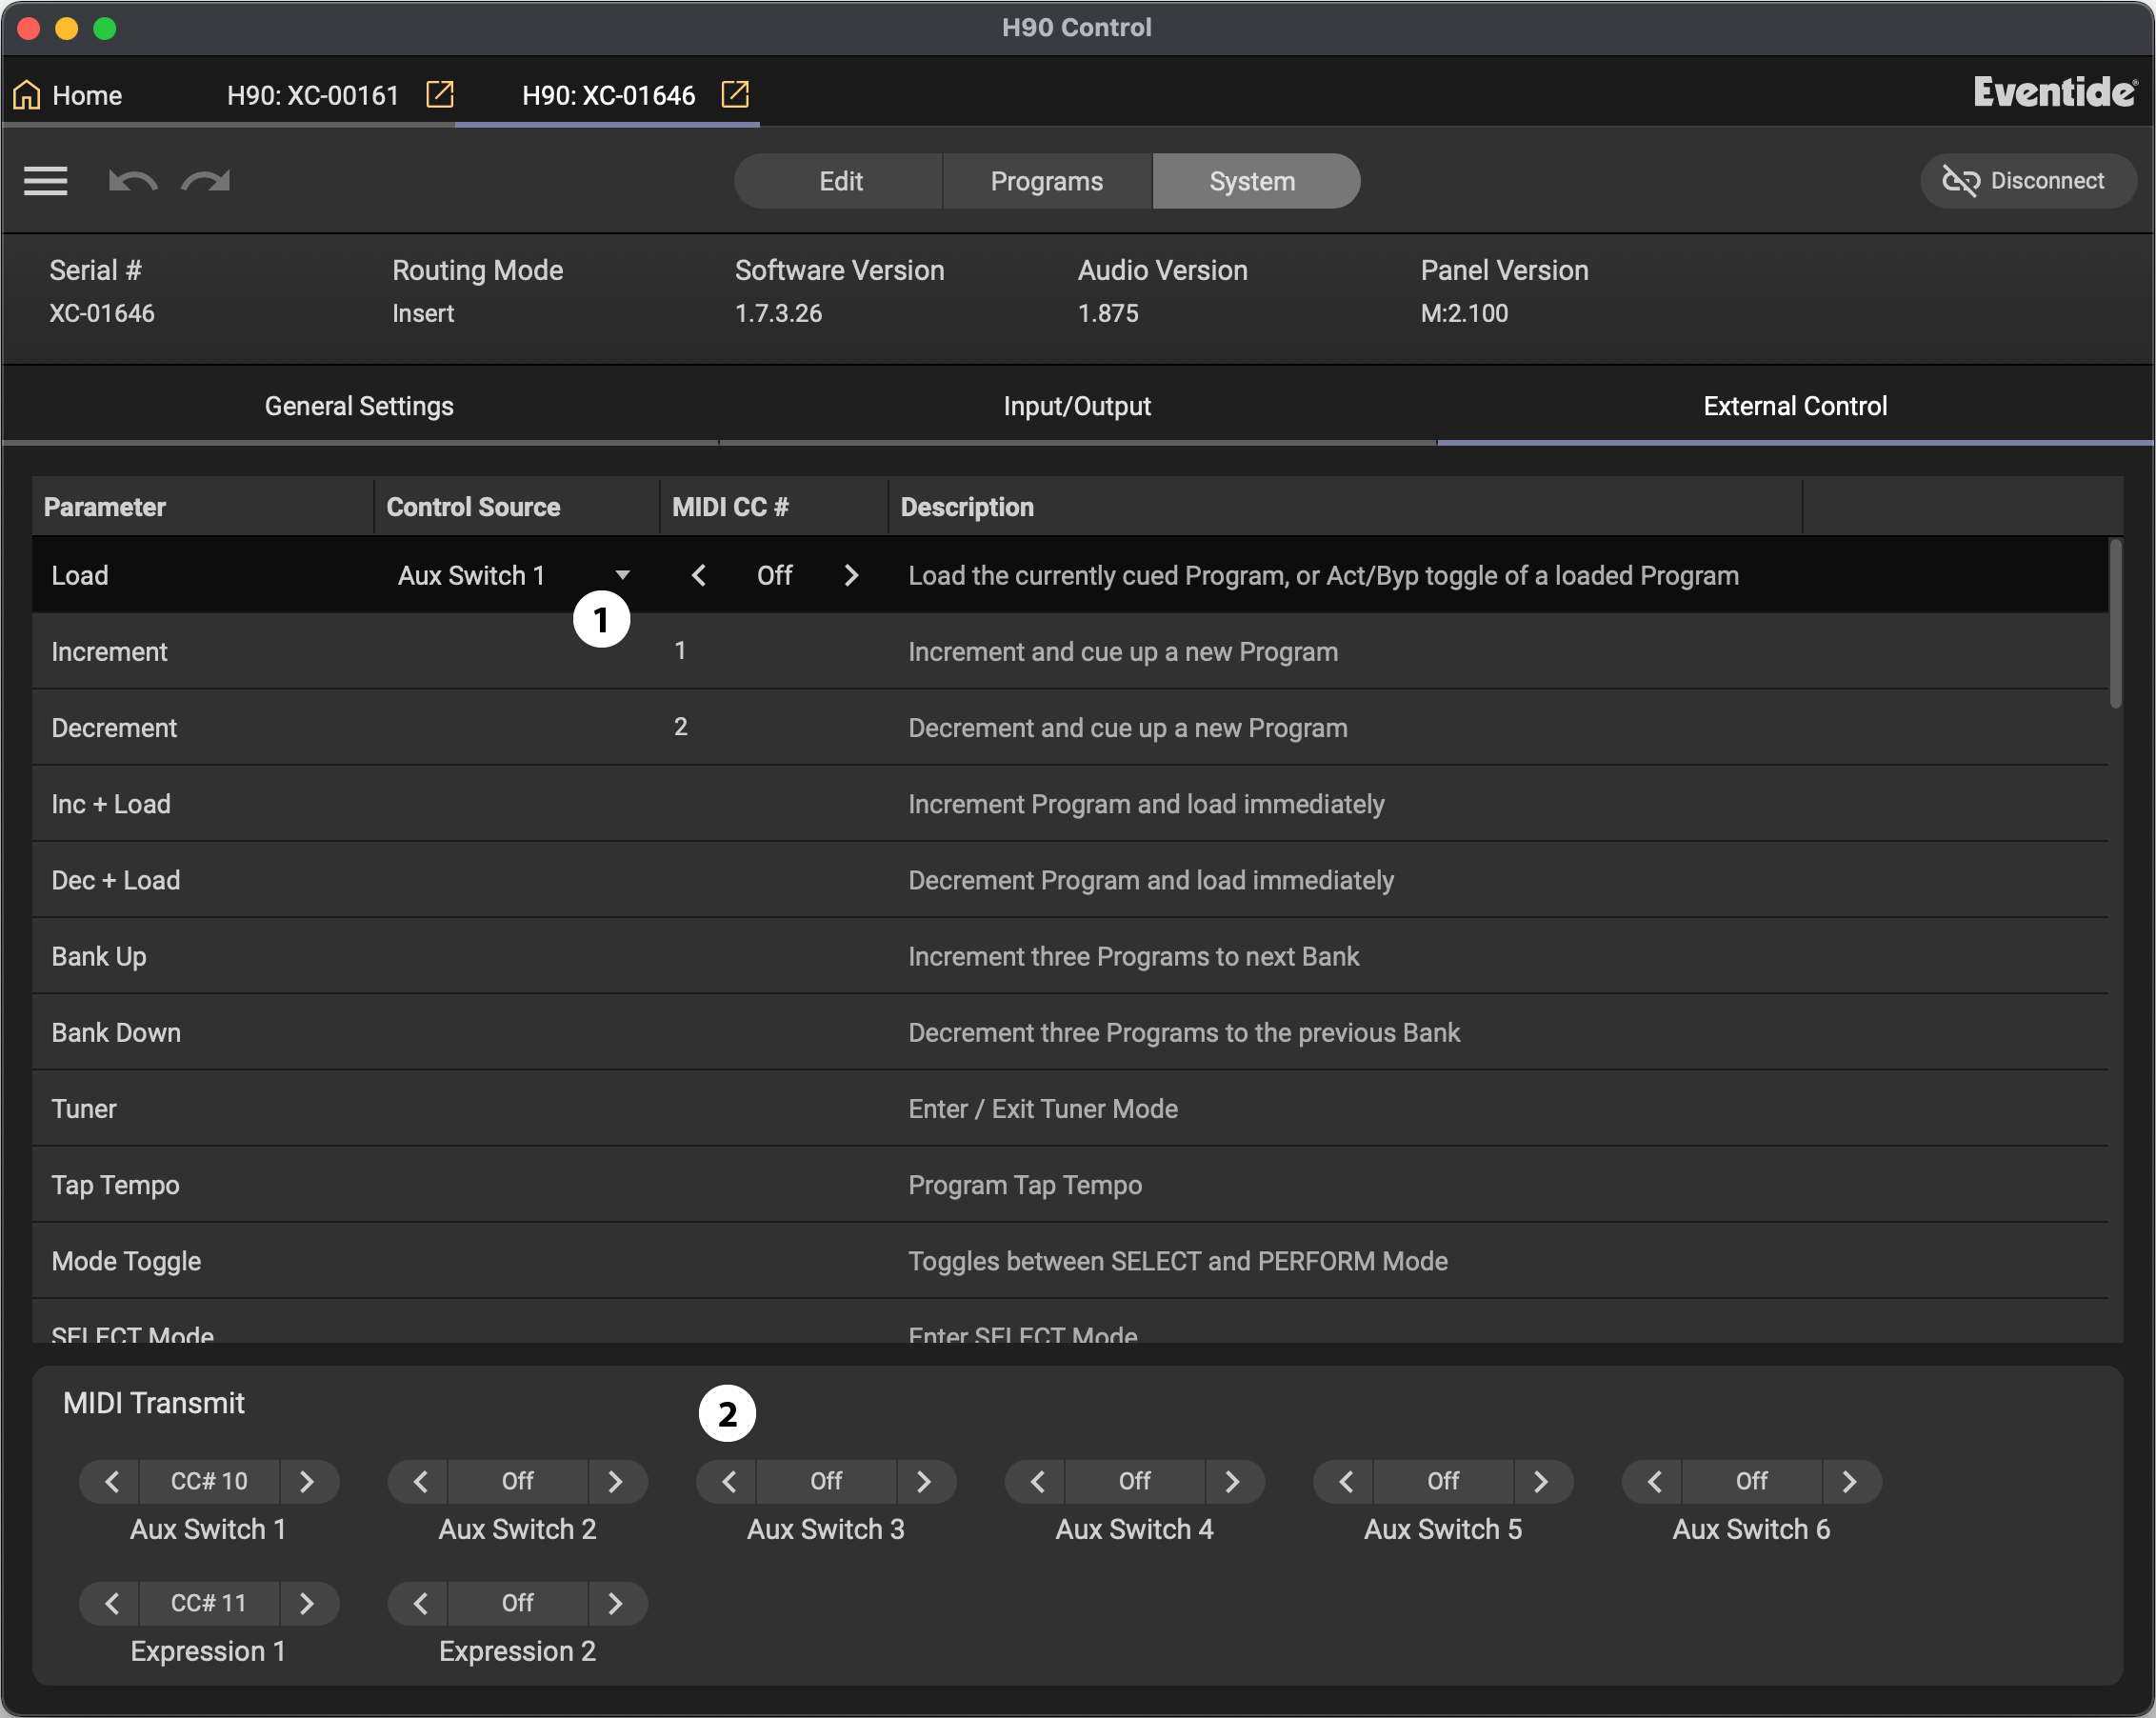Click the undo arrow icon
This screenshot has width=2156, height=1718.
point(133,181)
